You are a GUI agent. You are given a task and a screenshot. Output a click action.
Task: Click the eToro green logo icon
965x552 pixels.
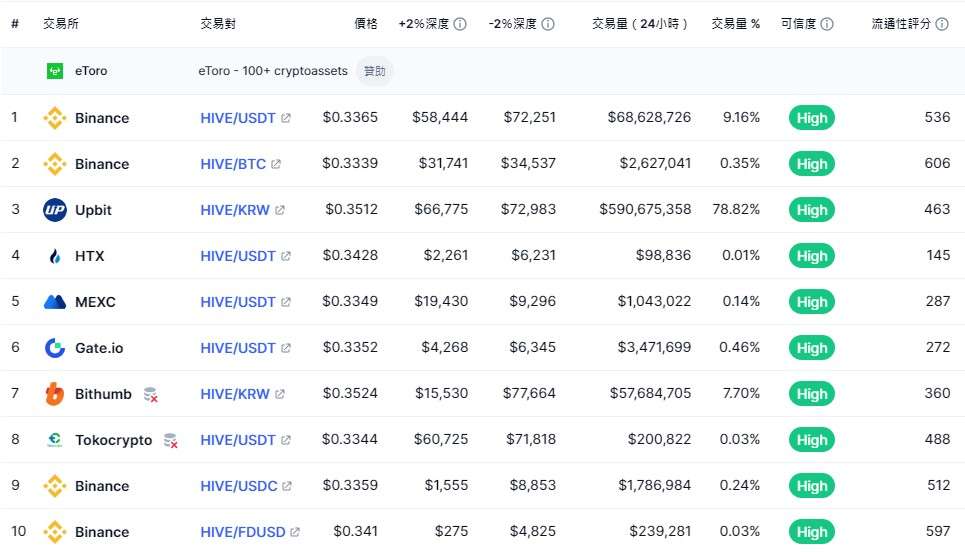click(55, 71)
